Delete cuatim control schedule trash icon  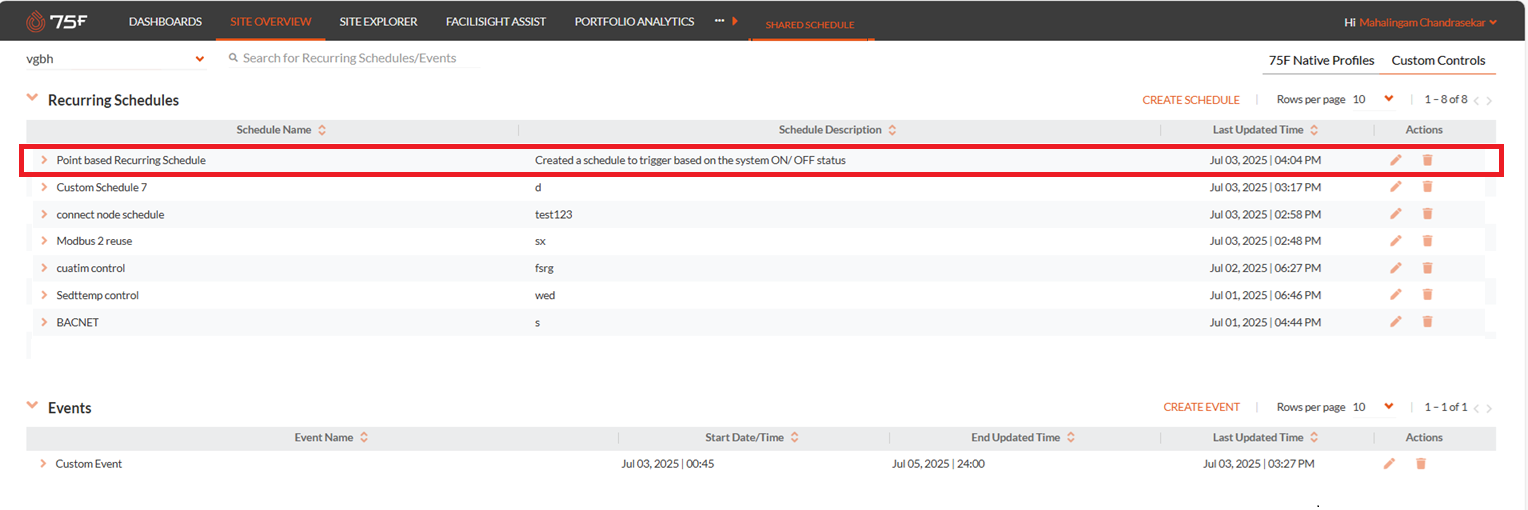click(1427, 268)
